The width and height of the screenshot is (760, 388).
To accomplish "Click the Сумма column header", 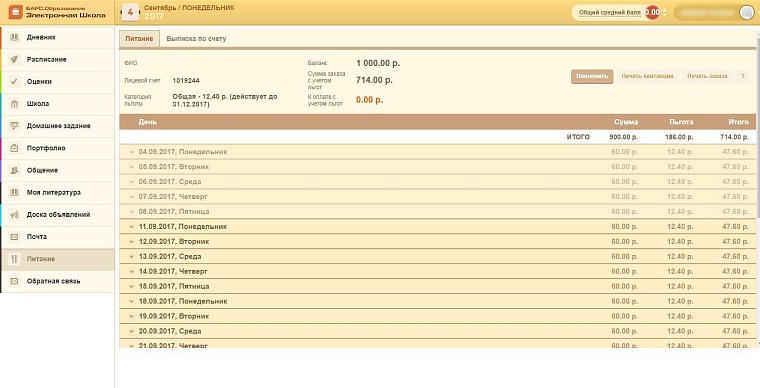I will pos(626,122).
